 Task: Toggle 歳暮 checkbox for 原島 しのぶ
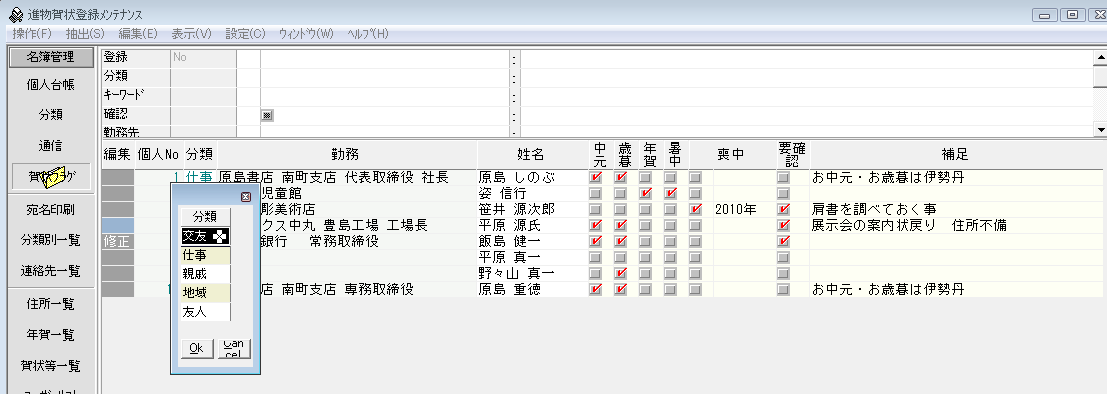pos(621,177)
